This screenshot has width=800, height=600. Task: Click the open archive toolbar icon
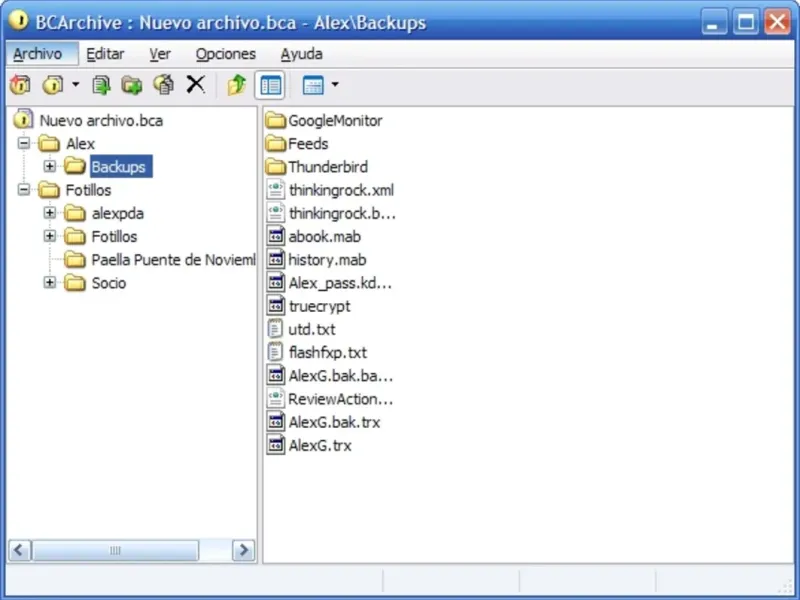(53, 85)
